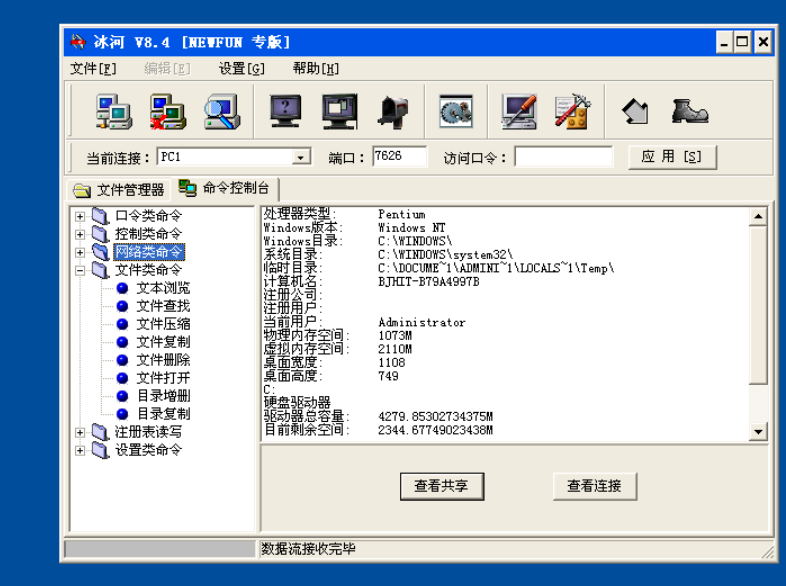Click the 控制类命令 folder icon
Screen dimensions: 786x586
[x=101, y=234]
